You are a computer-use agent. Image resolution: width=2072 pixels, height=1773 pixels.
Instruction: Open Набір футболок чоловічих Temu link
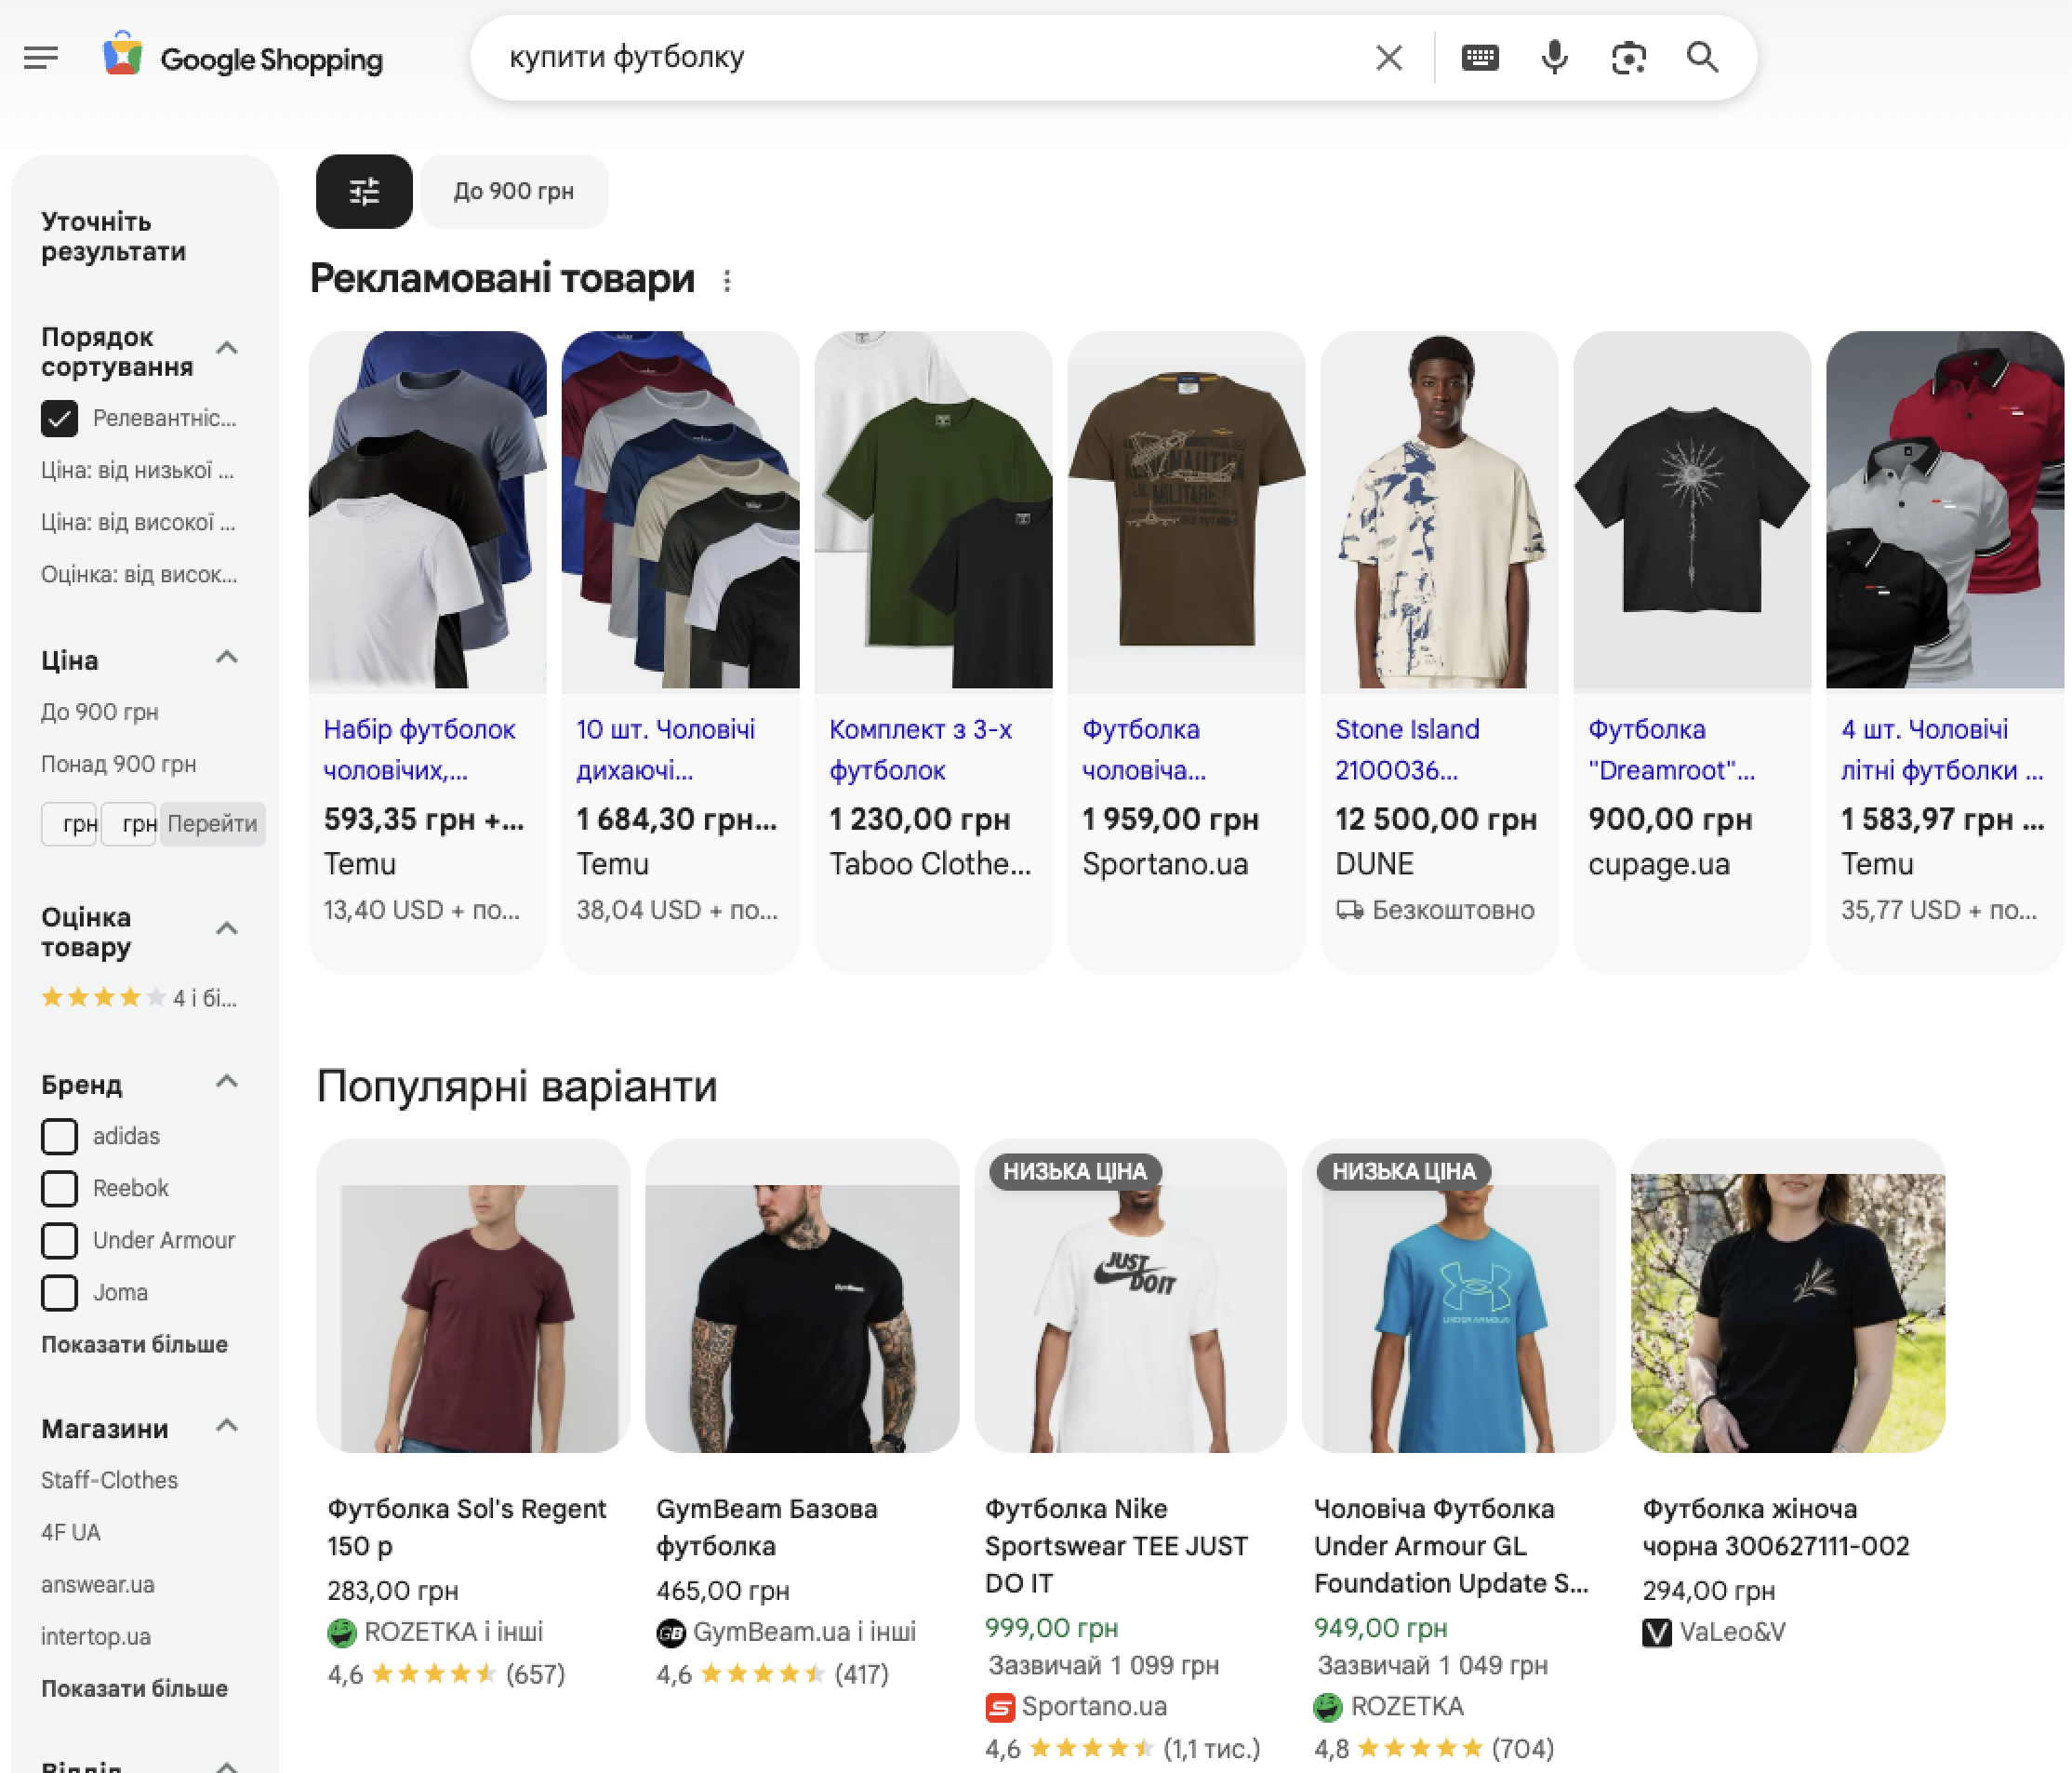[x=419, y=750]
